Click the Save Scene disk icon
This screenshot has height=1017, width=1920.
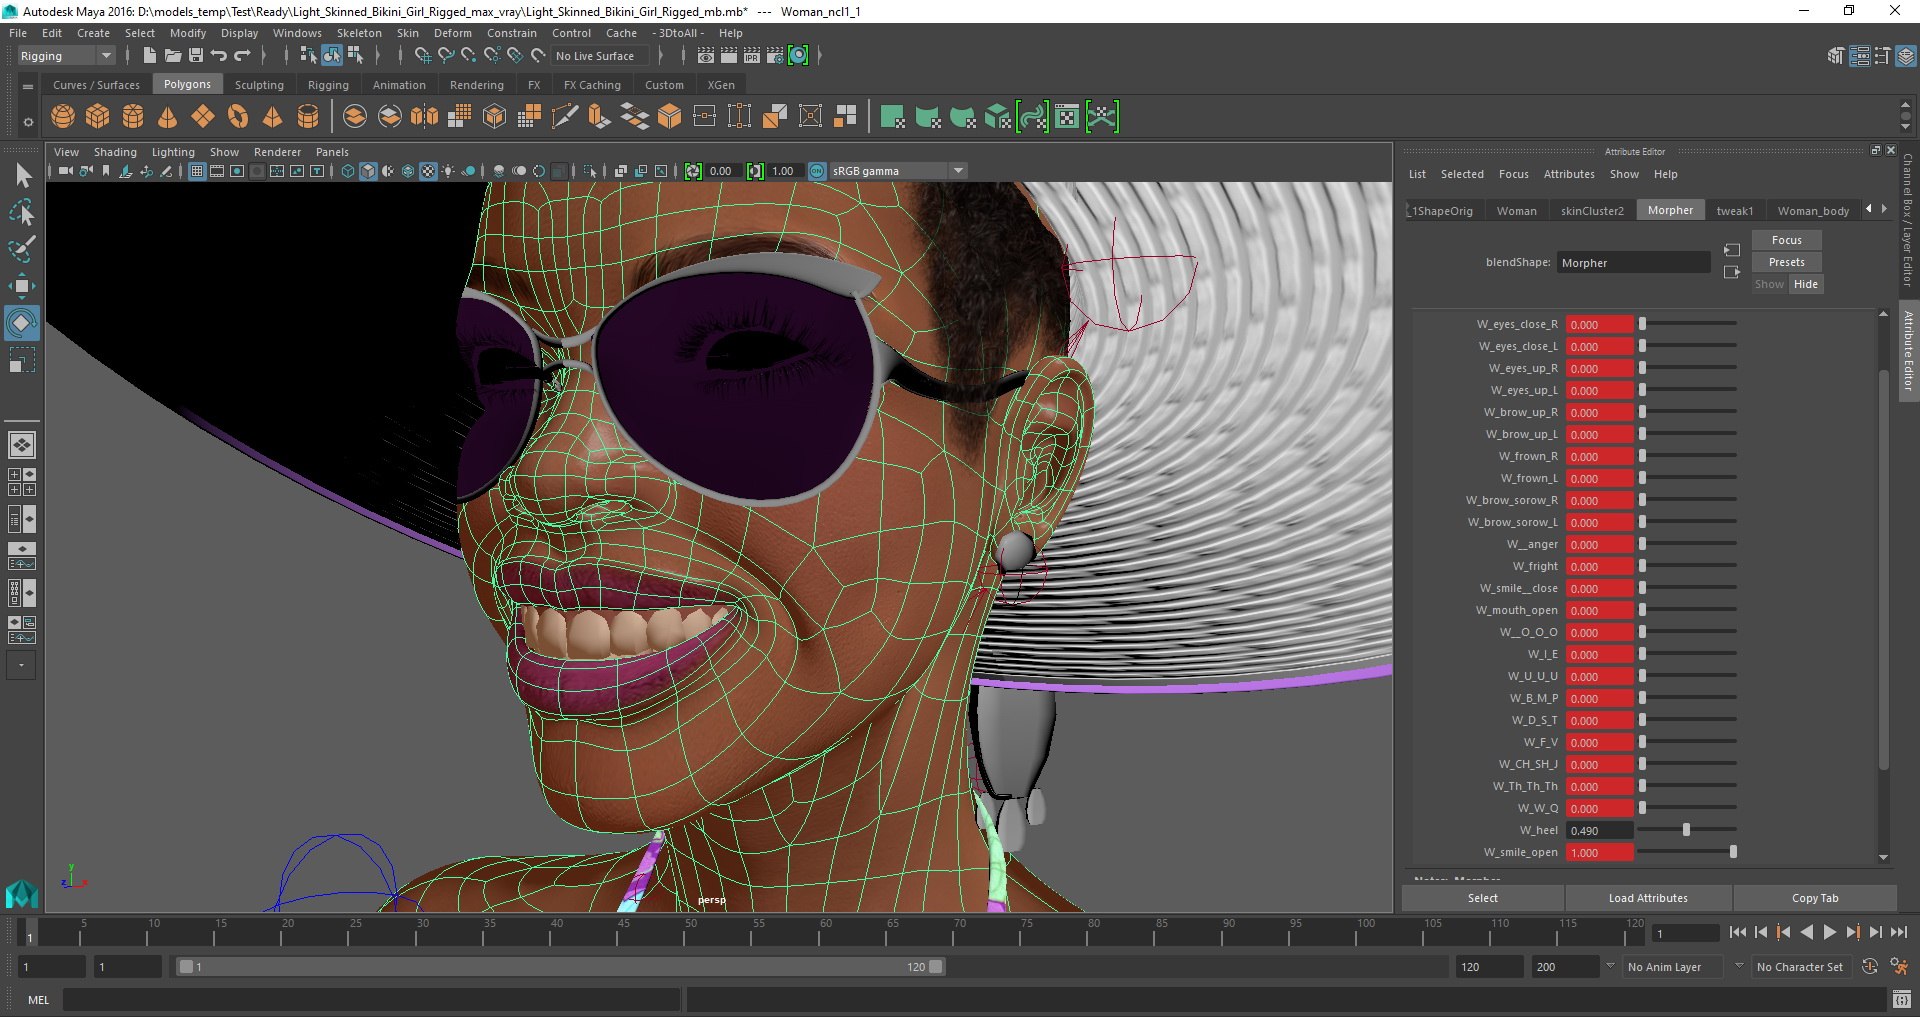pos(196,56)
